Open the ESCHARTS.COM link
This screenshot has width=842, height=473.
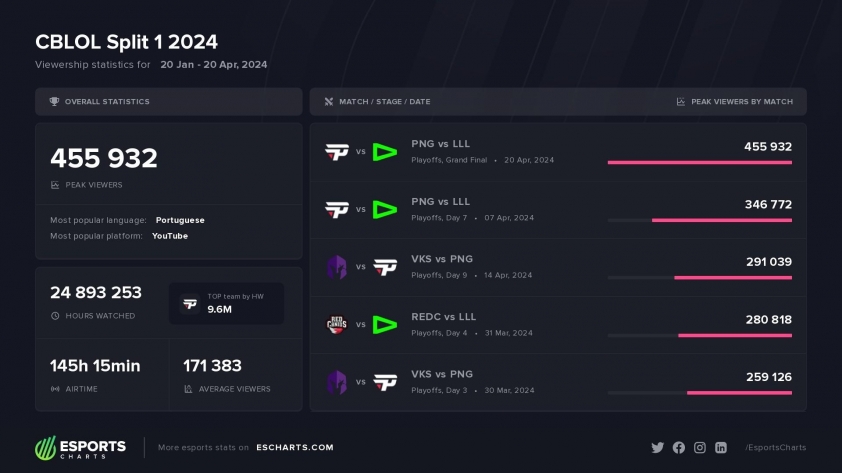tap(295, 447)
